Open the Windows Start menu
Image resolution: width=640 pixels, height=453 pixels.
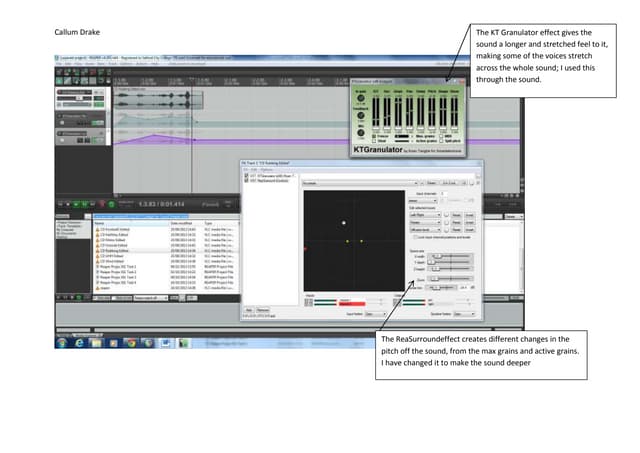pyautogui.click(x=62, y=341)
